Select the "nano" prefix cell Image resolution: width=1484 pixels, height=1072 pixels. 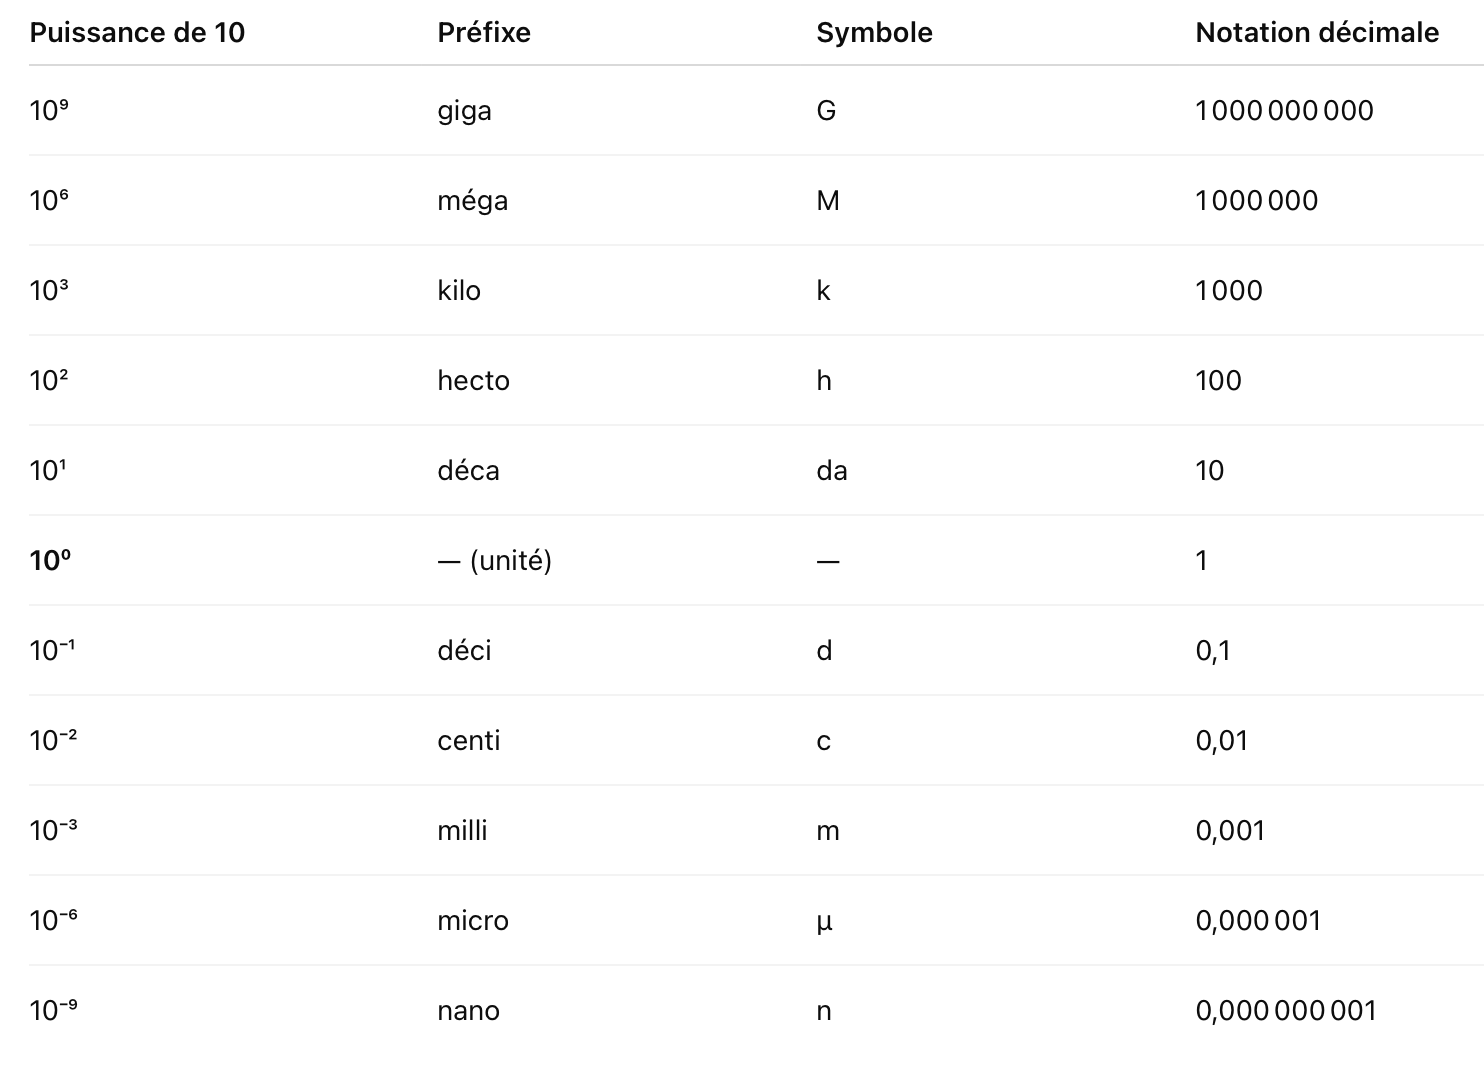468,1010
